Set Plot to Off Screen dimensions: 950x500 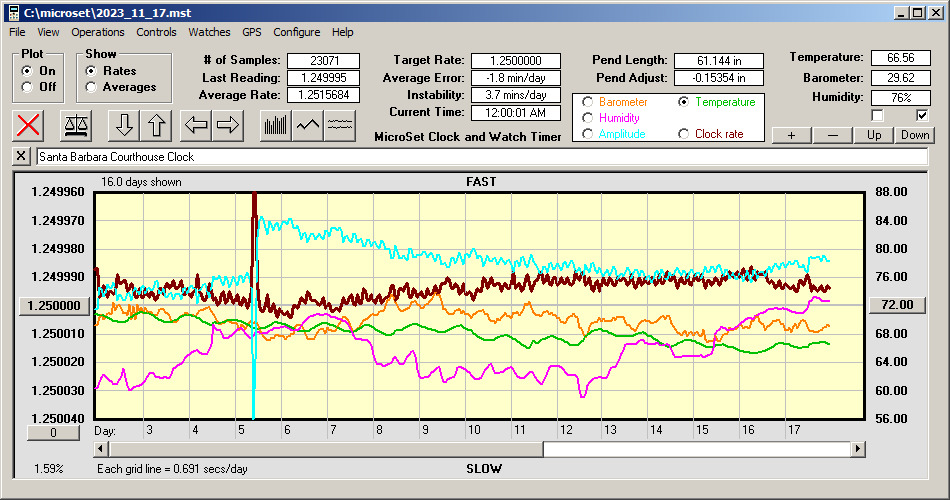[x=27, y=87]
